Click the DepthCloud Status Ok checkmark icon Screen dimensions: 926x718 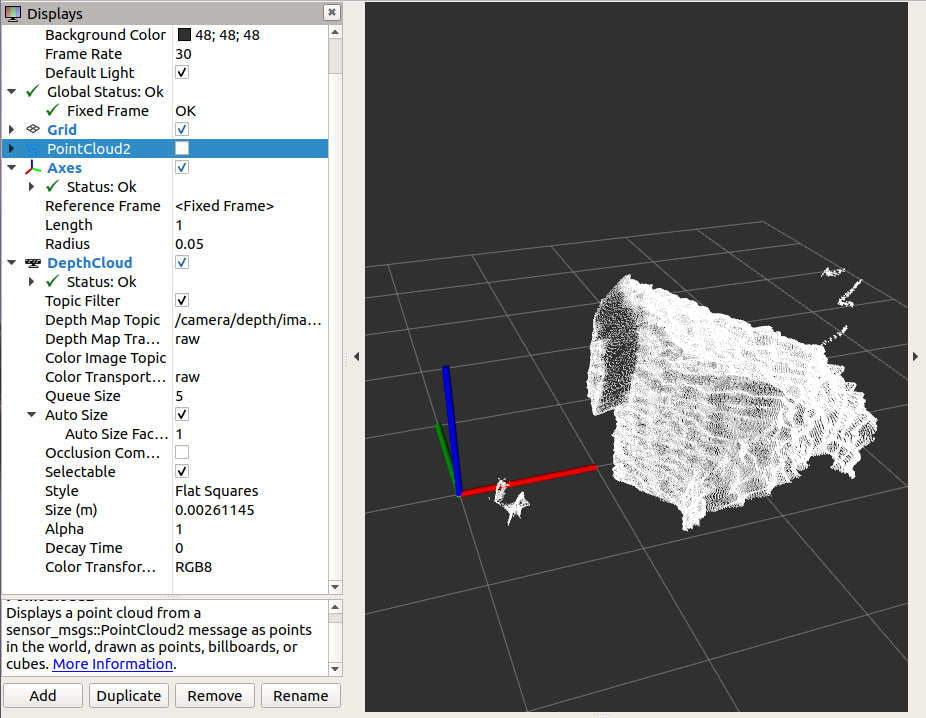click(53, 282)
